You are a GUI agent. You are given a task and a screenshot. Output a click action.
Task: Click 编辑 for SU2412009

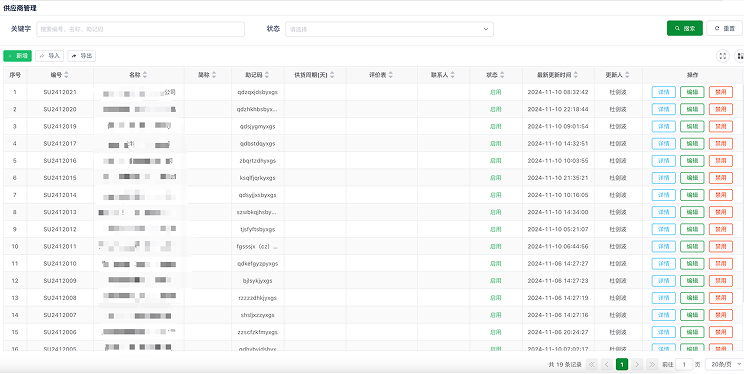click(692, 280)
